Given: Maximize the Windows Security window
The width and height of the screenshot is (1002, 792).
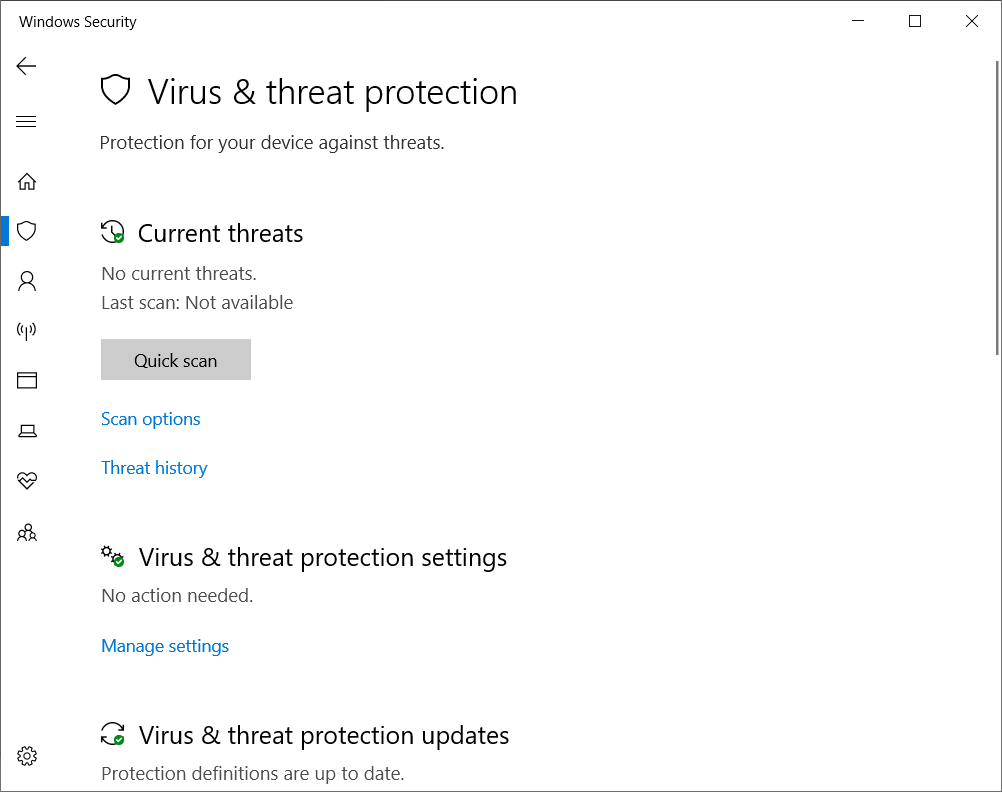Looking at the screenshot, I should tap(915, 21).
